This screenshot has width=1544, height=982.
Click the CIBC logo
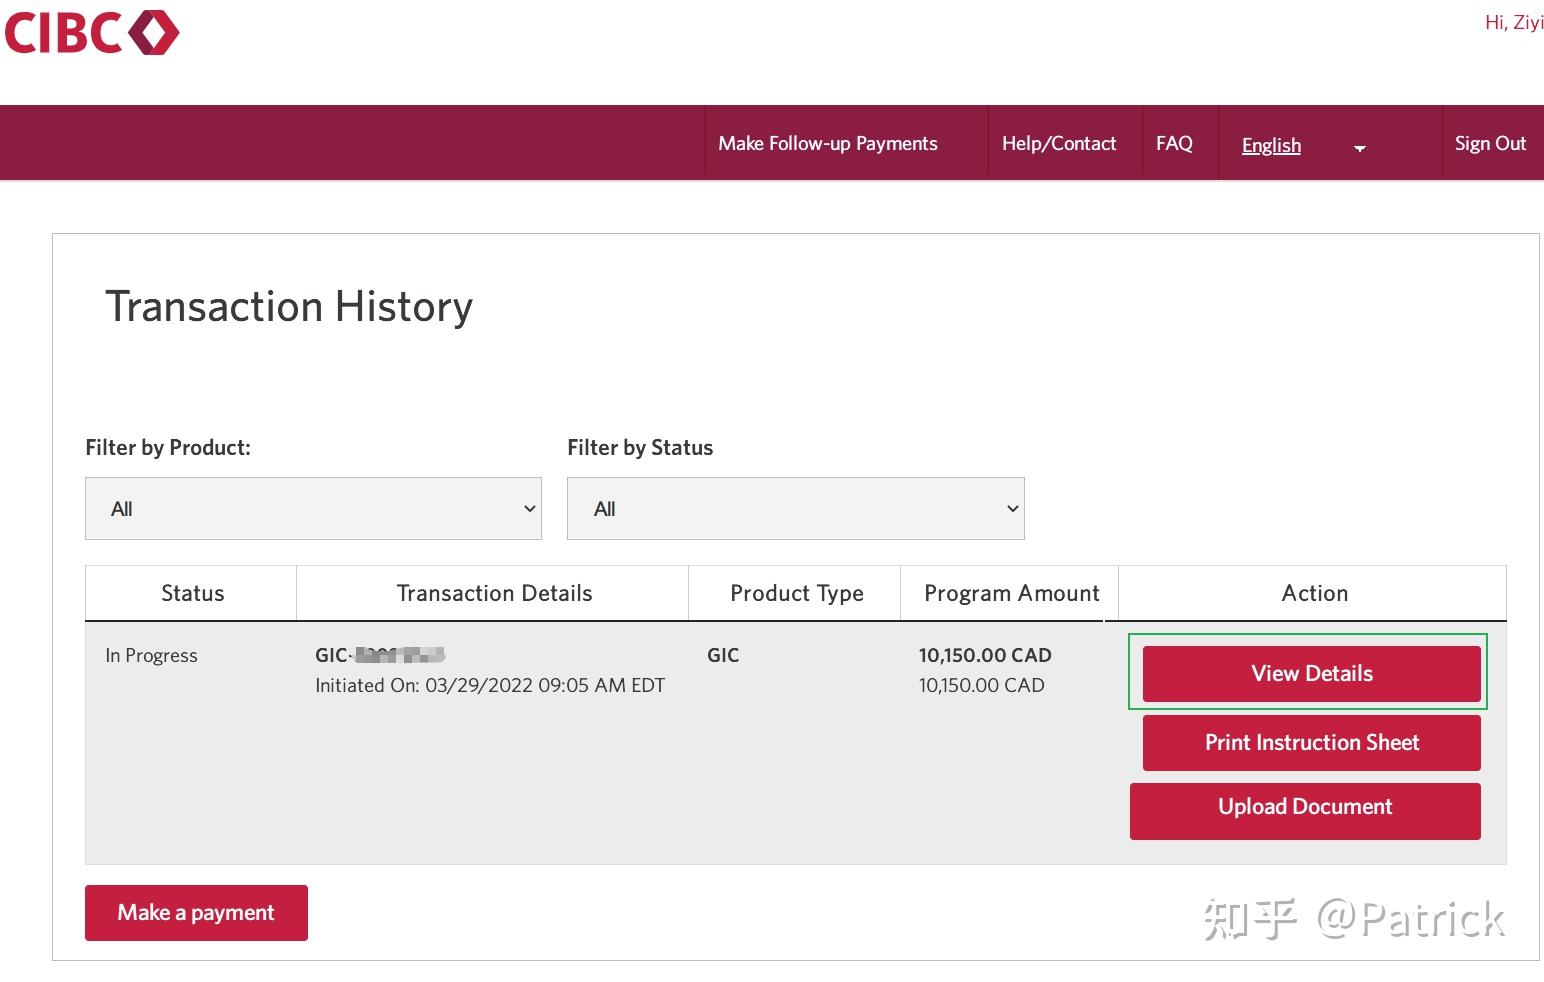coord(91,33)
